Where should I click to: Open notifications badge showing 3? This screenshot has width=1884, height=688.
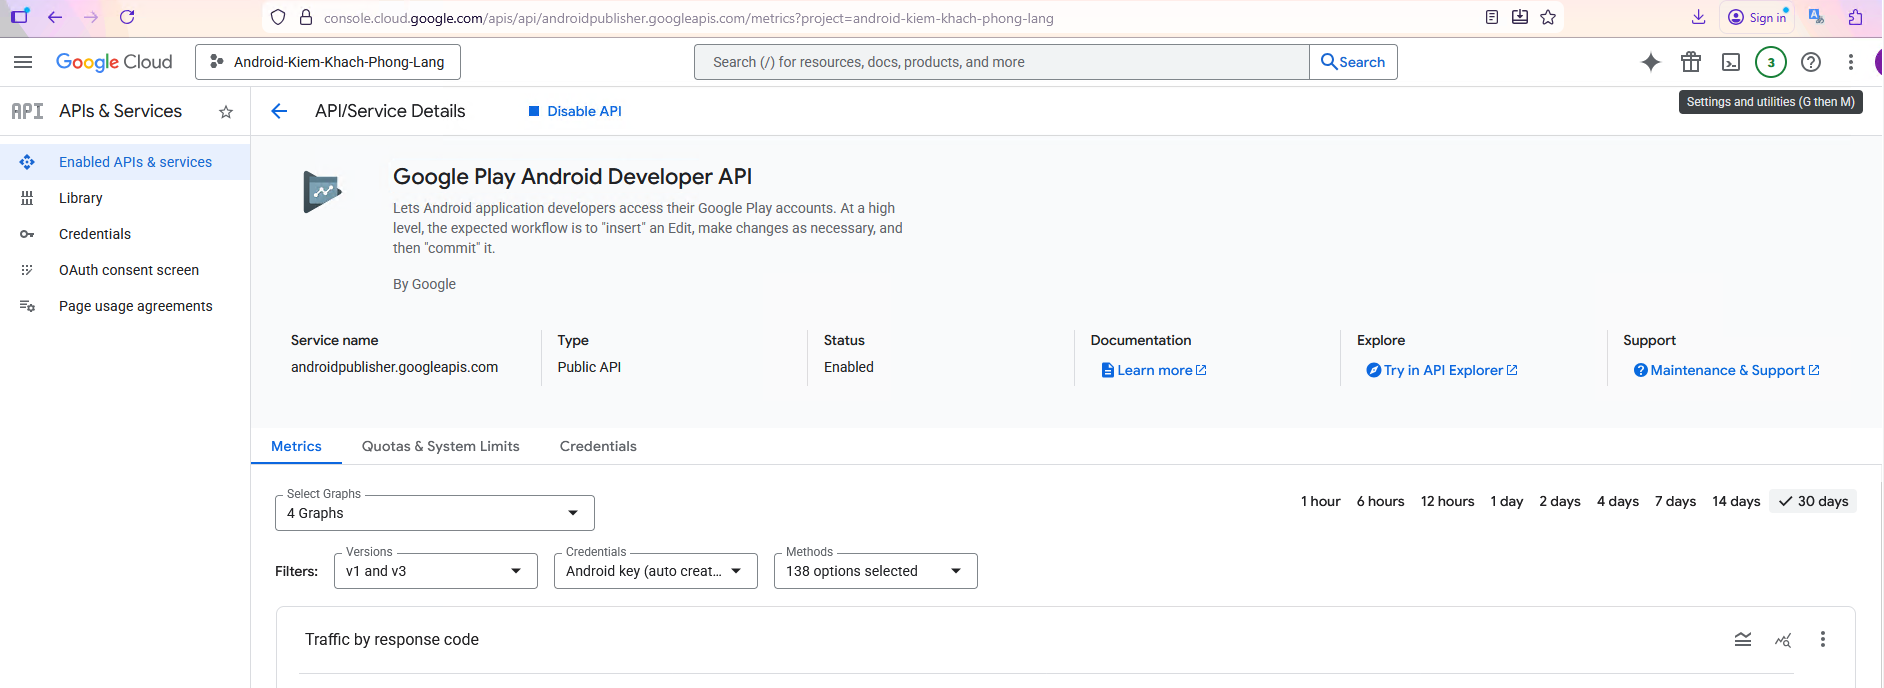click(x=1771, y=62)
